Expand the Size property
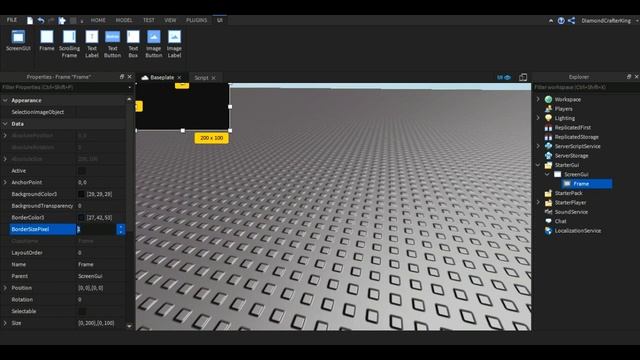 [5, 323]
